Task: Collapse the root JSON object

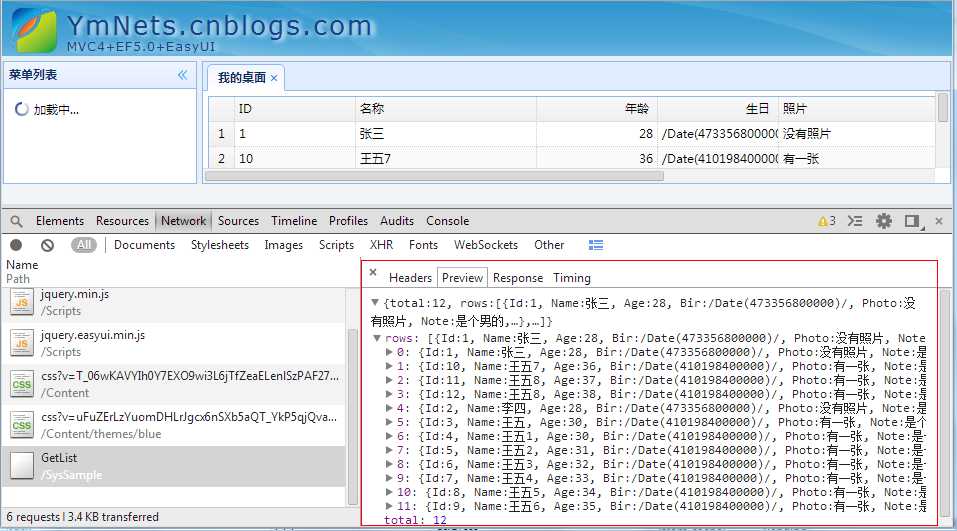Action: click(375, 303)
